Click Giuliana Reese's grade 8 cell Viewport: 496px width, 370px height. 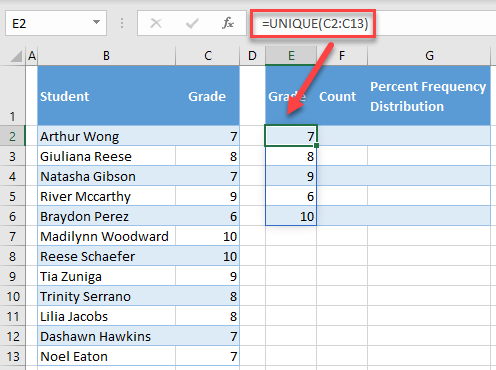208,156
